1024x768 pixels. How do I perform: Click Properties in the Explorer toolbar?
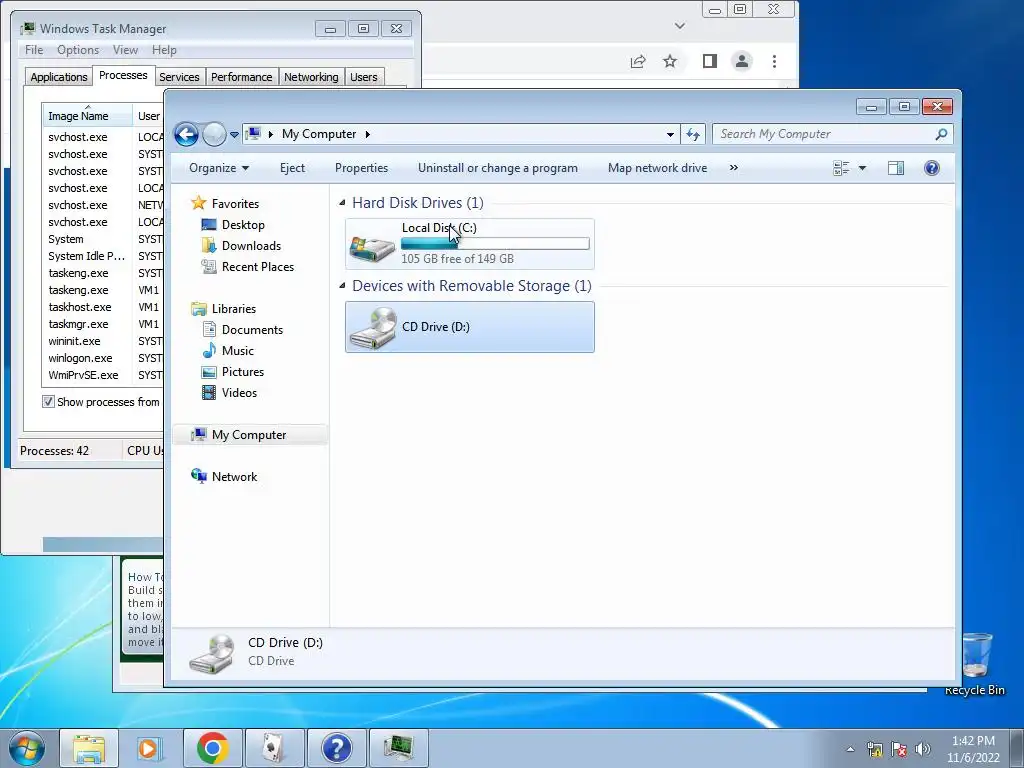(361, 168)
